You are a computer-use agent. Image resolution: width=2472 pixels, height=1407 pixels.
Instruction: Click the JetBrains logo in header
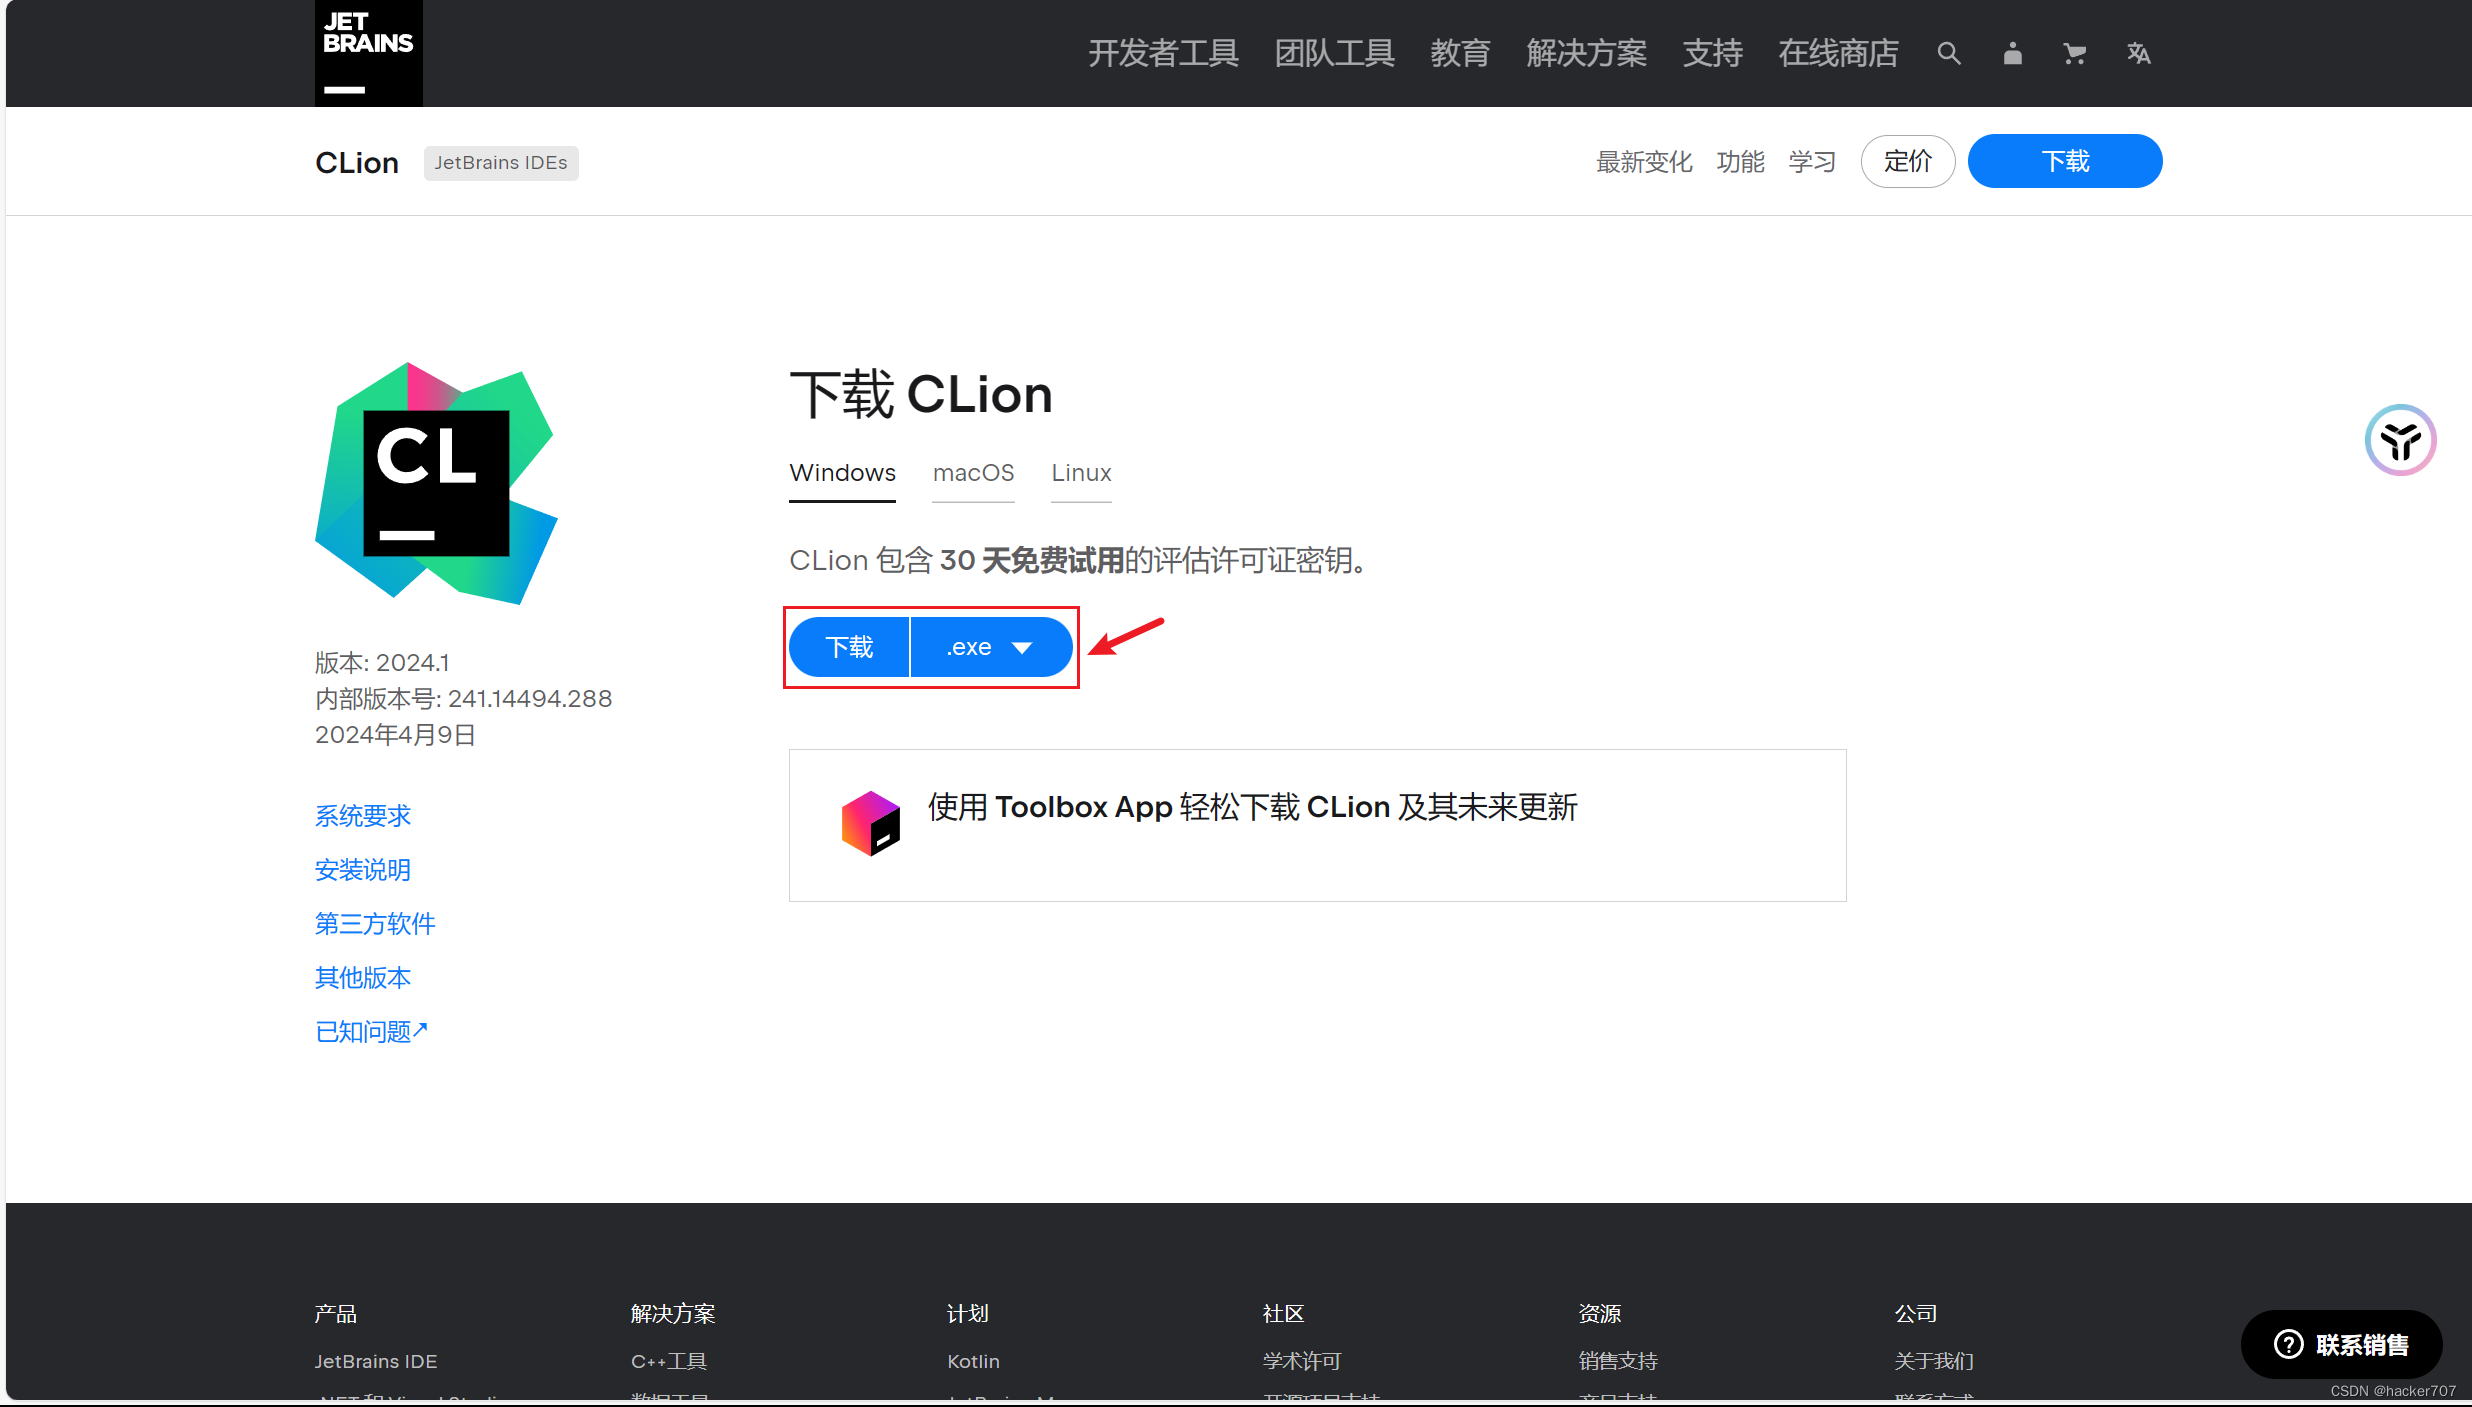368,53
